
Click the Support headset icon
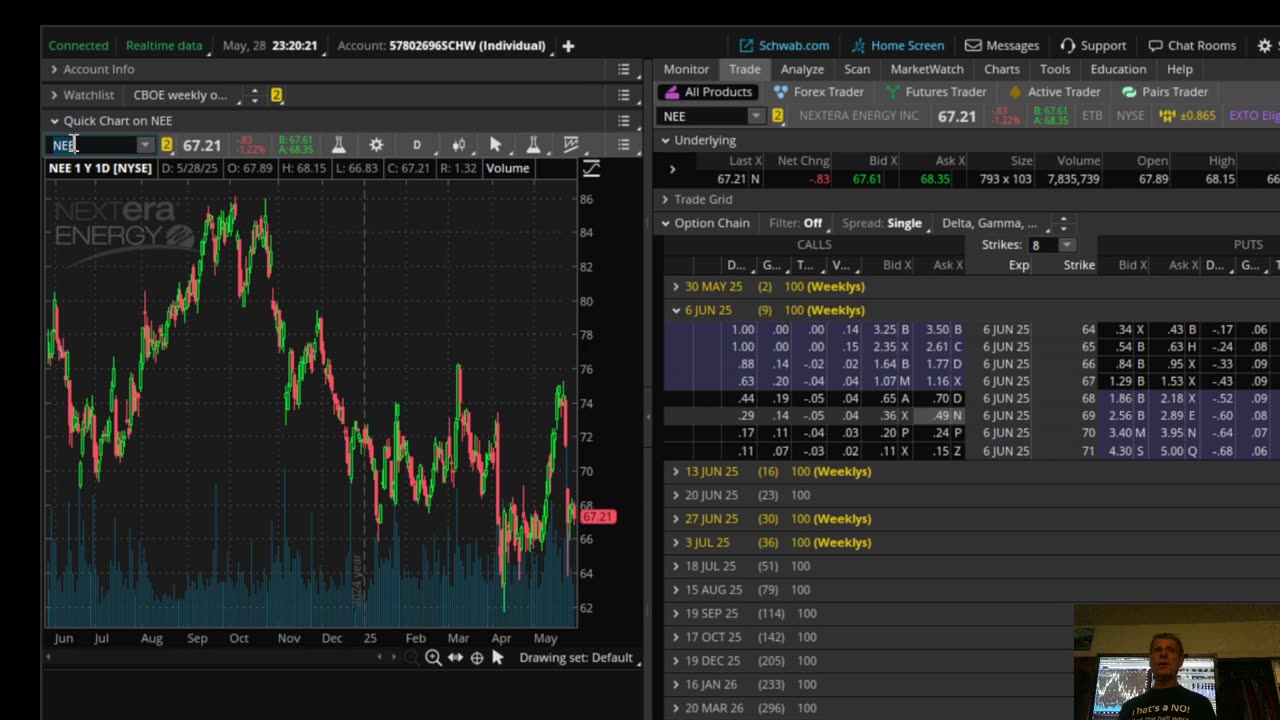pyautogui.click(x=1068, y=45)
